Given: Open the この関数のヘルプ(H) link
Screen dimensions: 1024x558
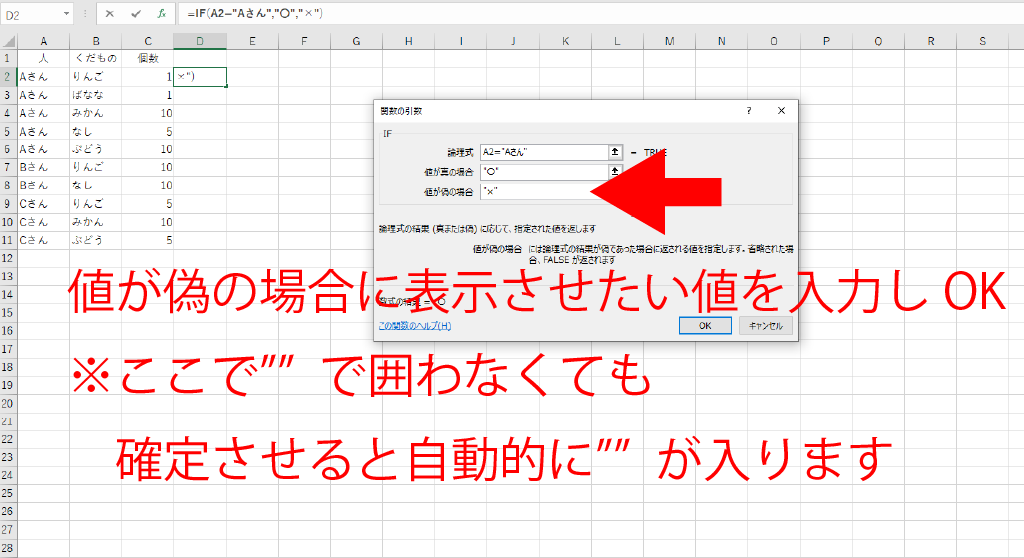Looking at the screenshot, I should tap(414, 326).
